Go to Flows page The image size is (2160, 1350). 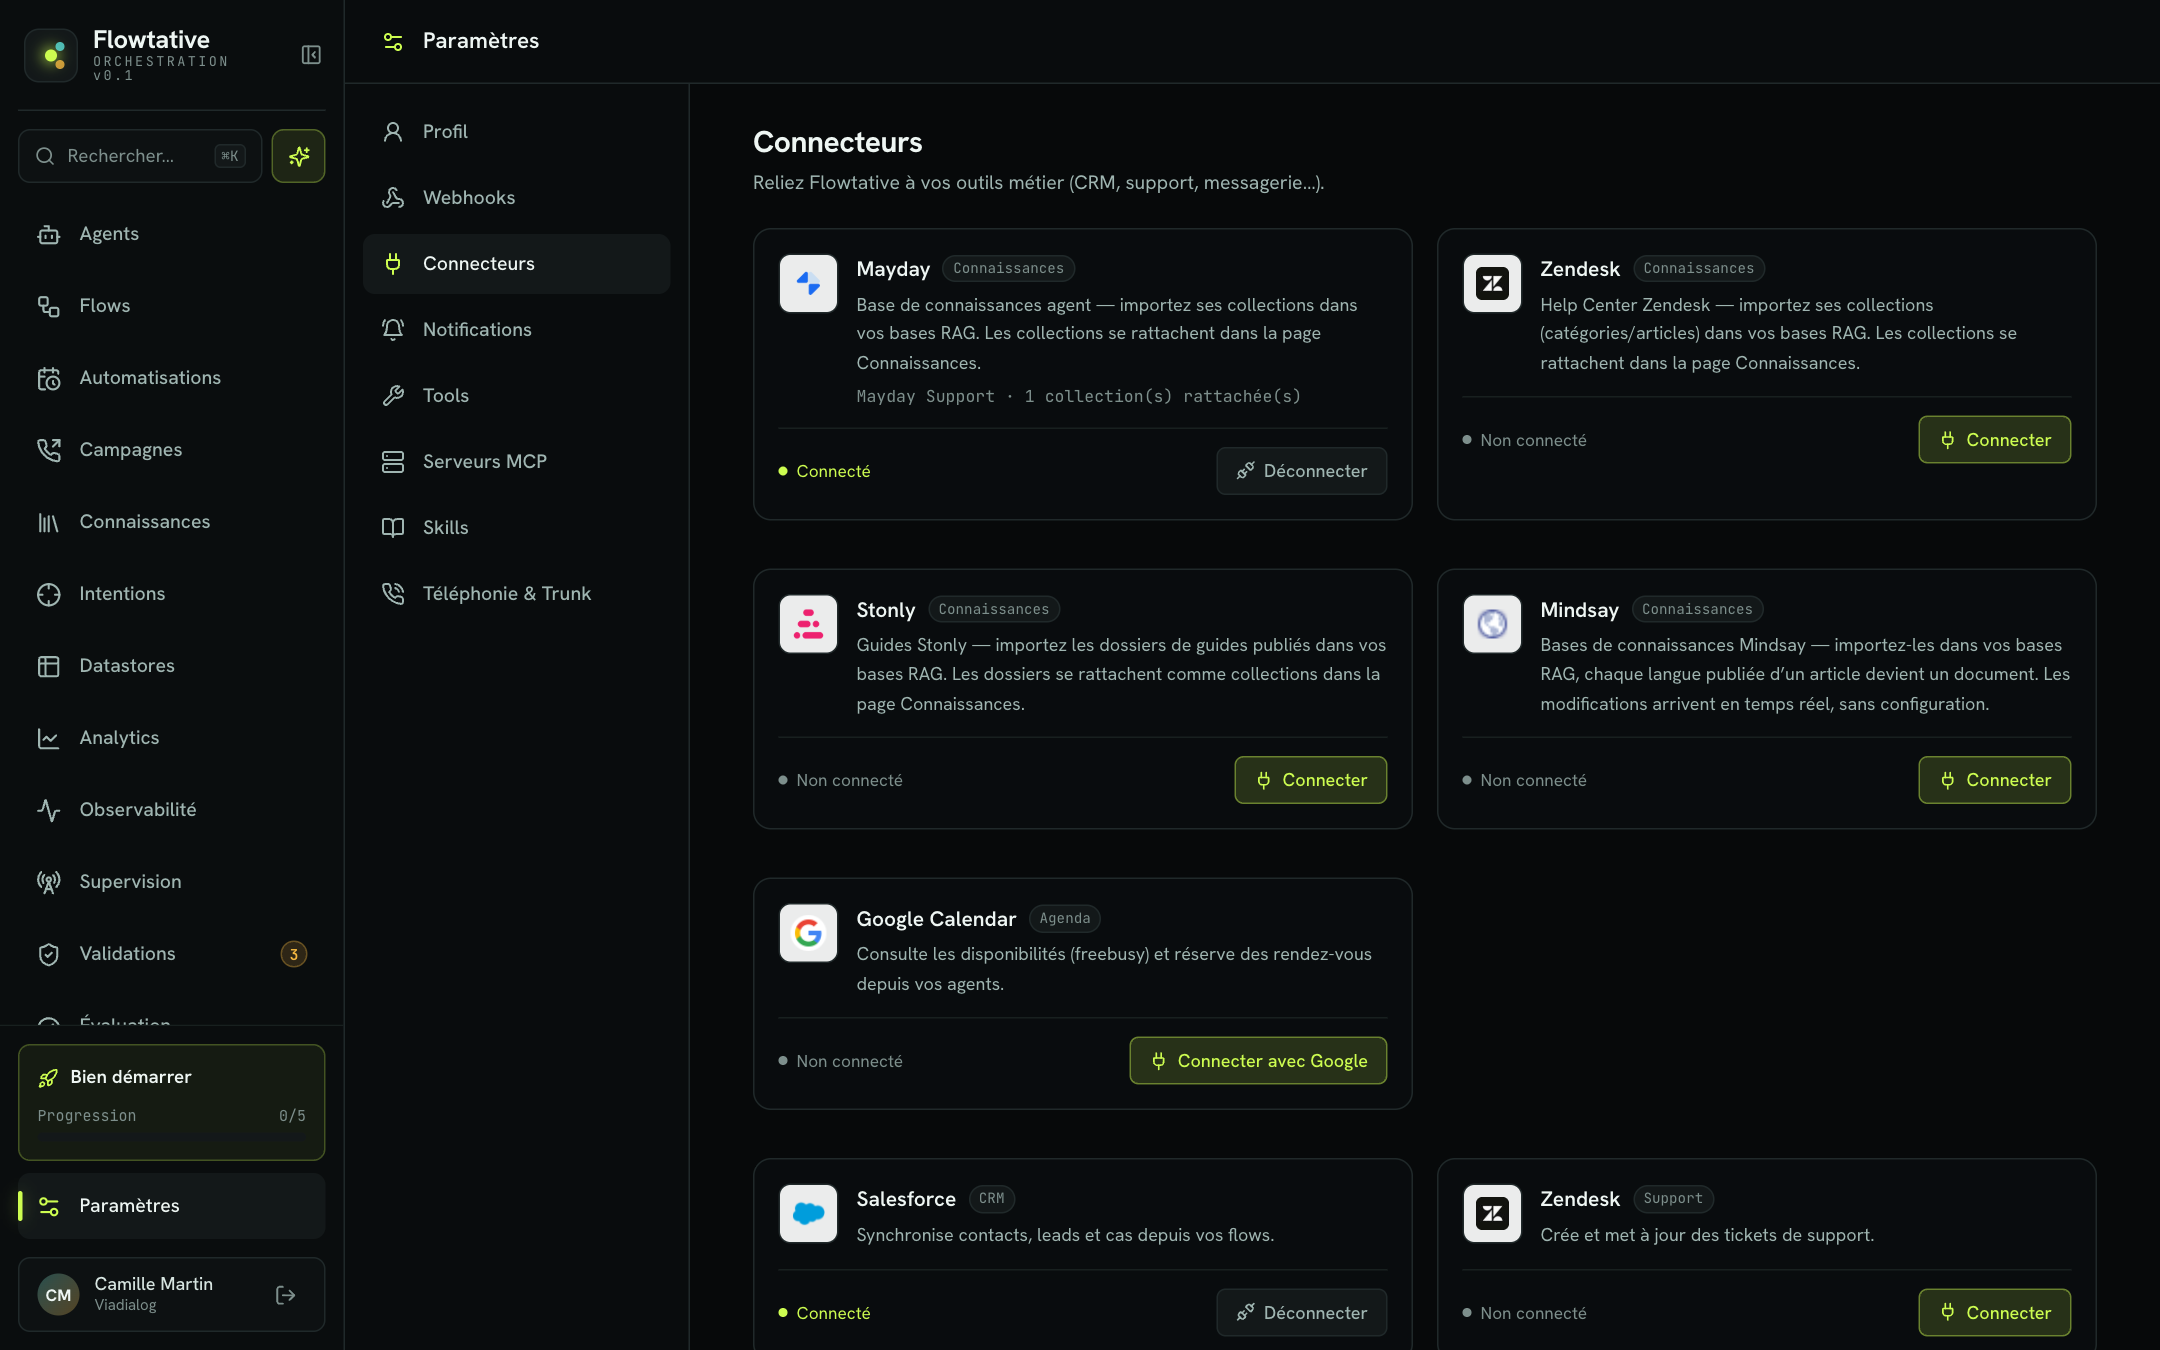click(x=171, y=306)
